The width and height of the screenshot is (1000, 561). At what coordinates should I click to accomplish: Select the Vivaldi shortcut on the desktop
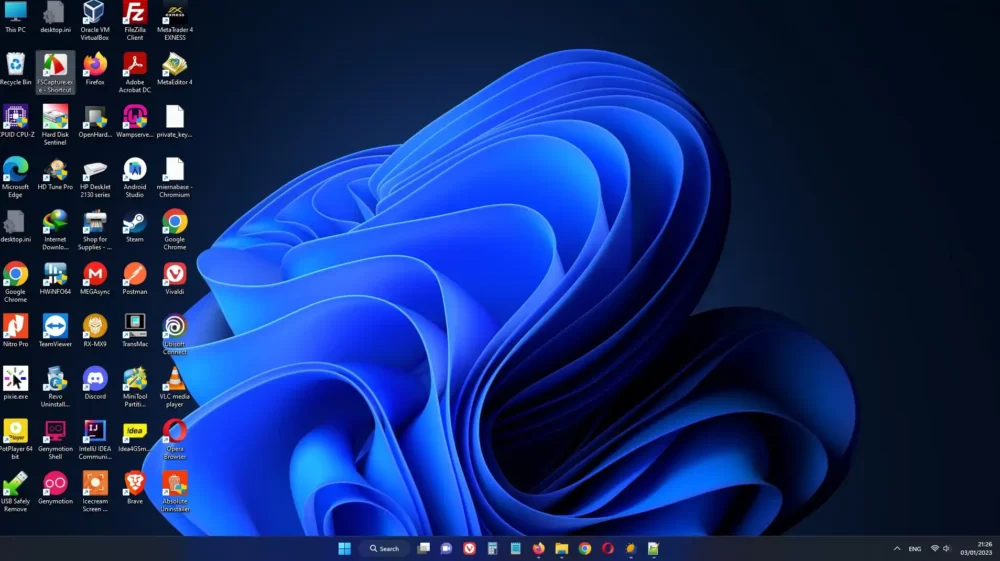(175, 279)
